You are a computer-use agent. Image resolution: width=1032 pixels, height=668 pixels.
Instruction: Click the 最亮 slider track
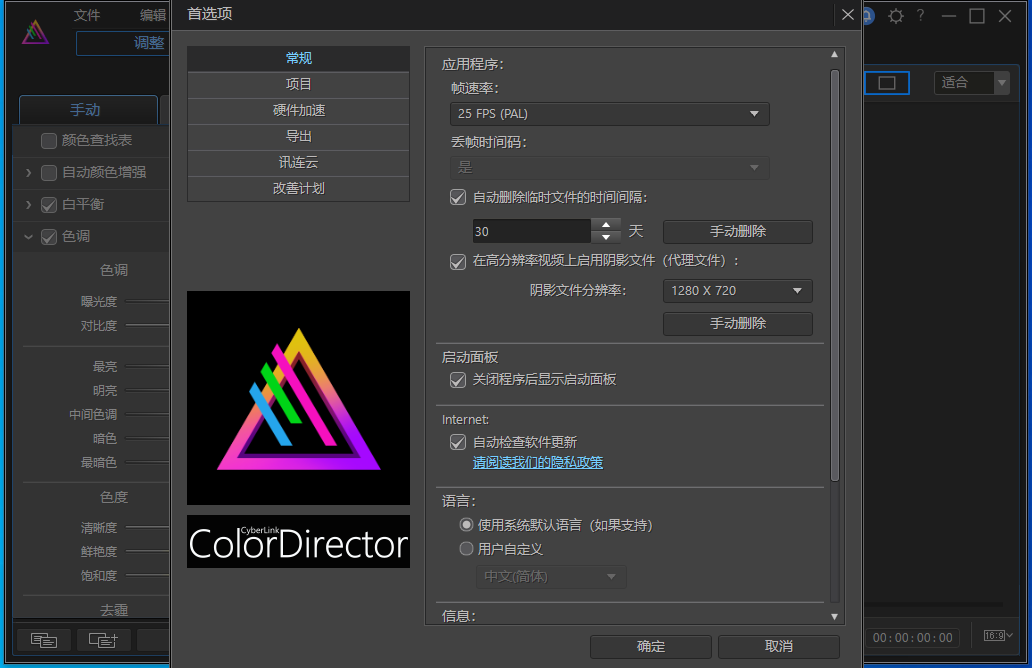(x=147, y=366)
